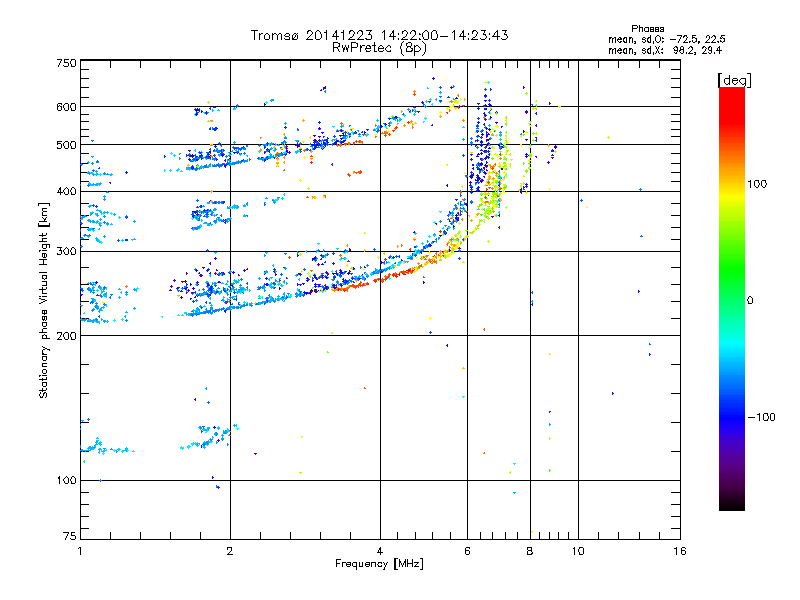
Task: Click the colorbar tick label '0'
Action: [749, 301]
